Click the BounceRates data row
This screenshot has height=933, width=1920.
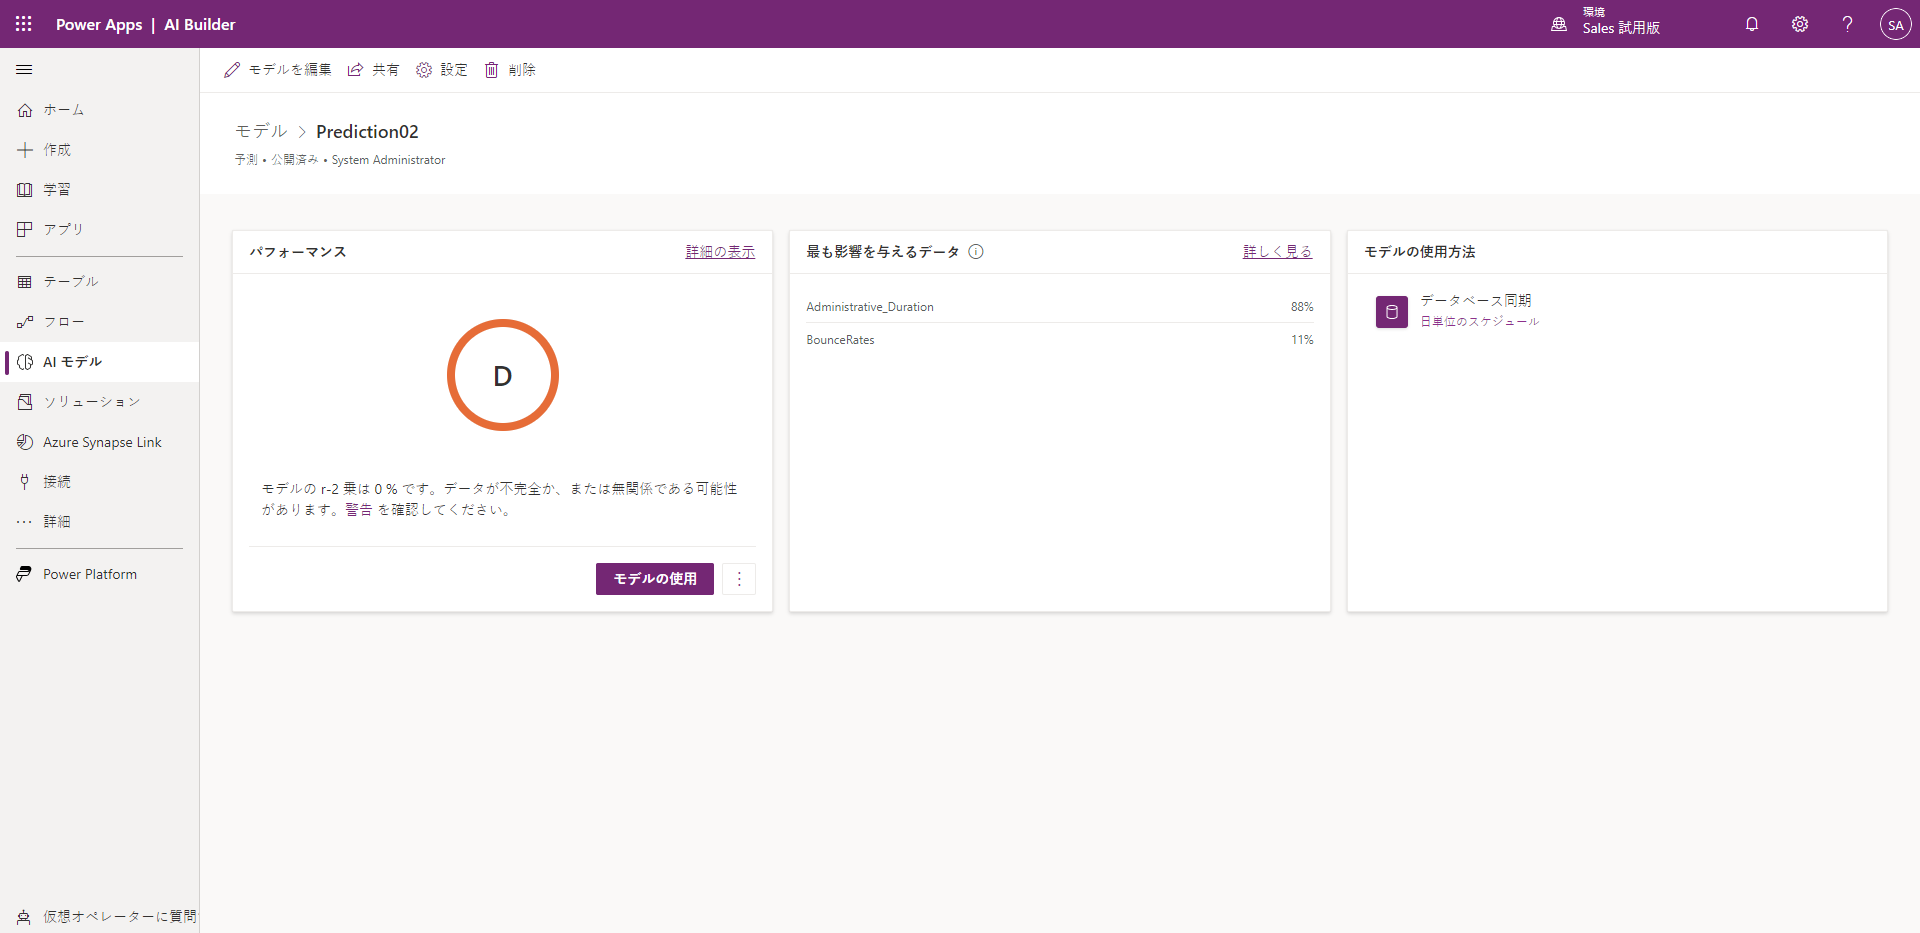tap(1060, 340)
